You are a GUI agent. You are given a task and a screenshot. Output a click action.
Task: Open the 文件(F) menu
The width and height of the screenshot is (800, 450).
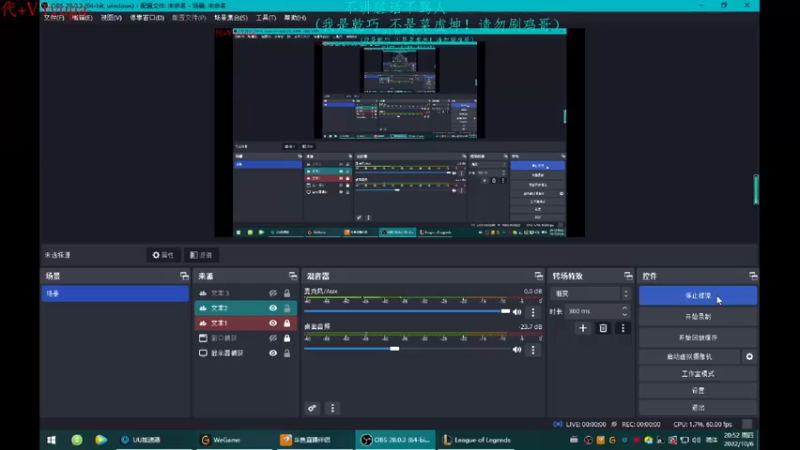click(54, 17)
